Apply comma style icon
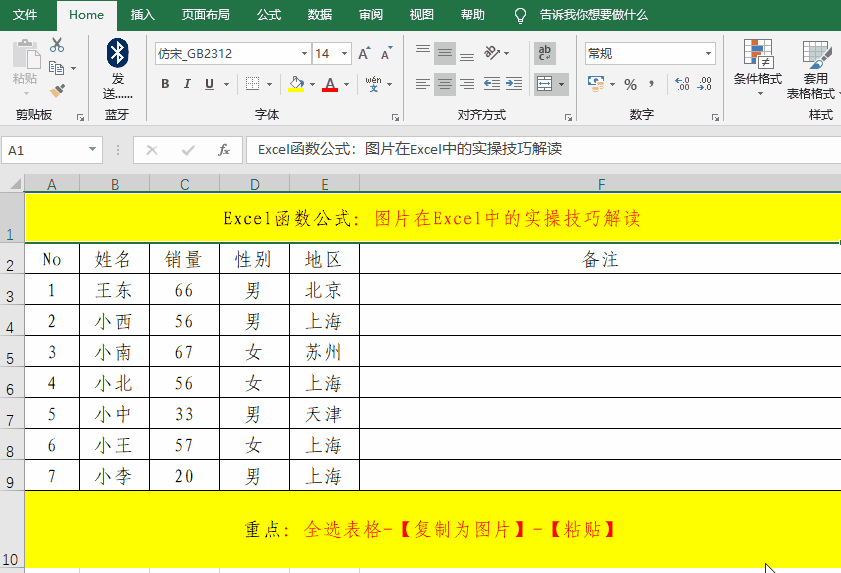The width and height of the screenshot is (841, 573). tap(651, 84)
